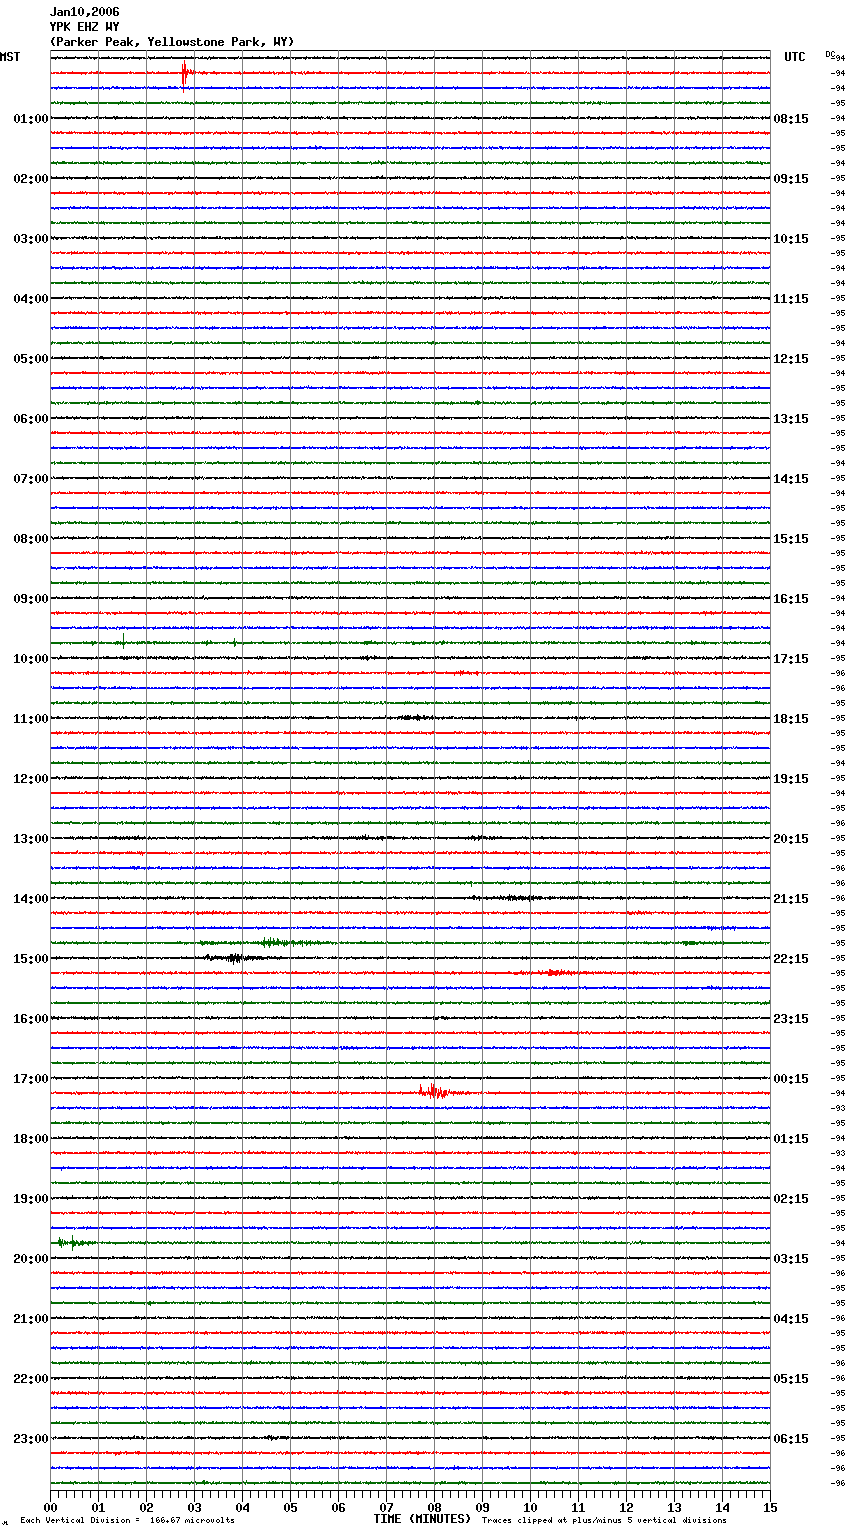
Task: Click minute 05 on the bottom axis
Action: click(290, 1507)
